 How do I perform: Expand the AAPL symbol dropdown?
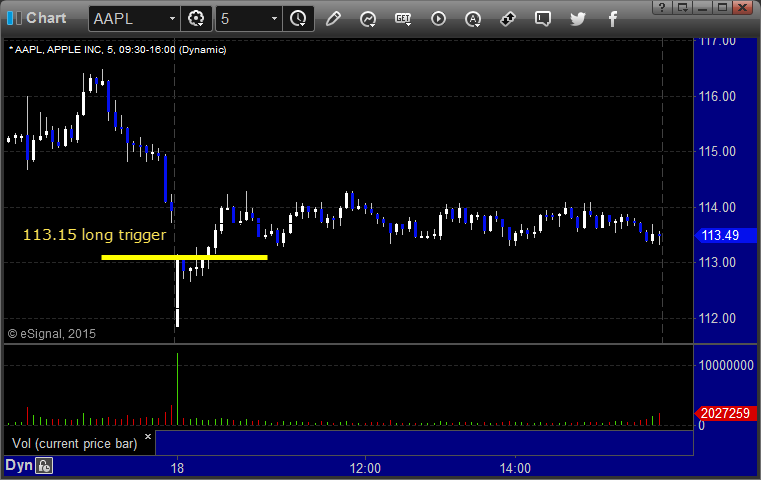172,19
